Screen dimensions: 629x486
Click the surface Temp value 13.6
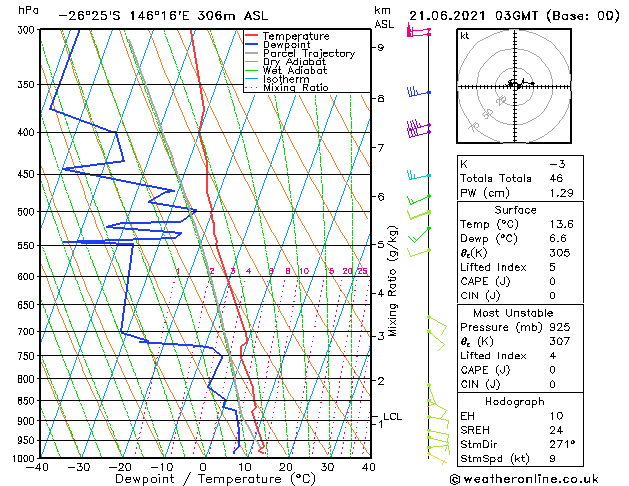click(x=561, y=224)
